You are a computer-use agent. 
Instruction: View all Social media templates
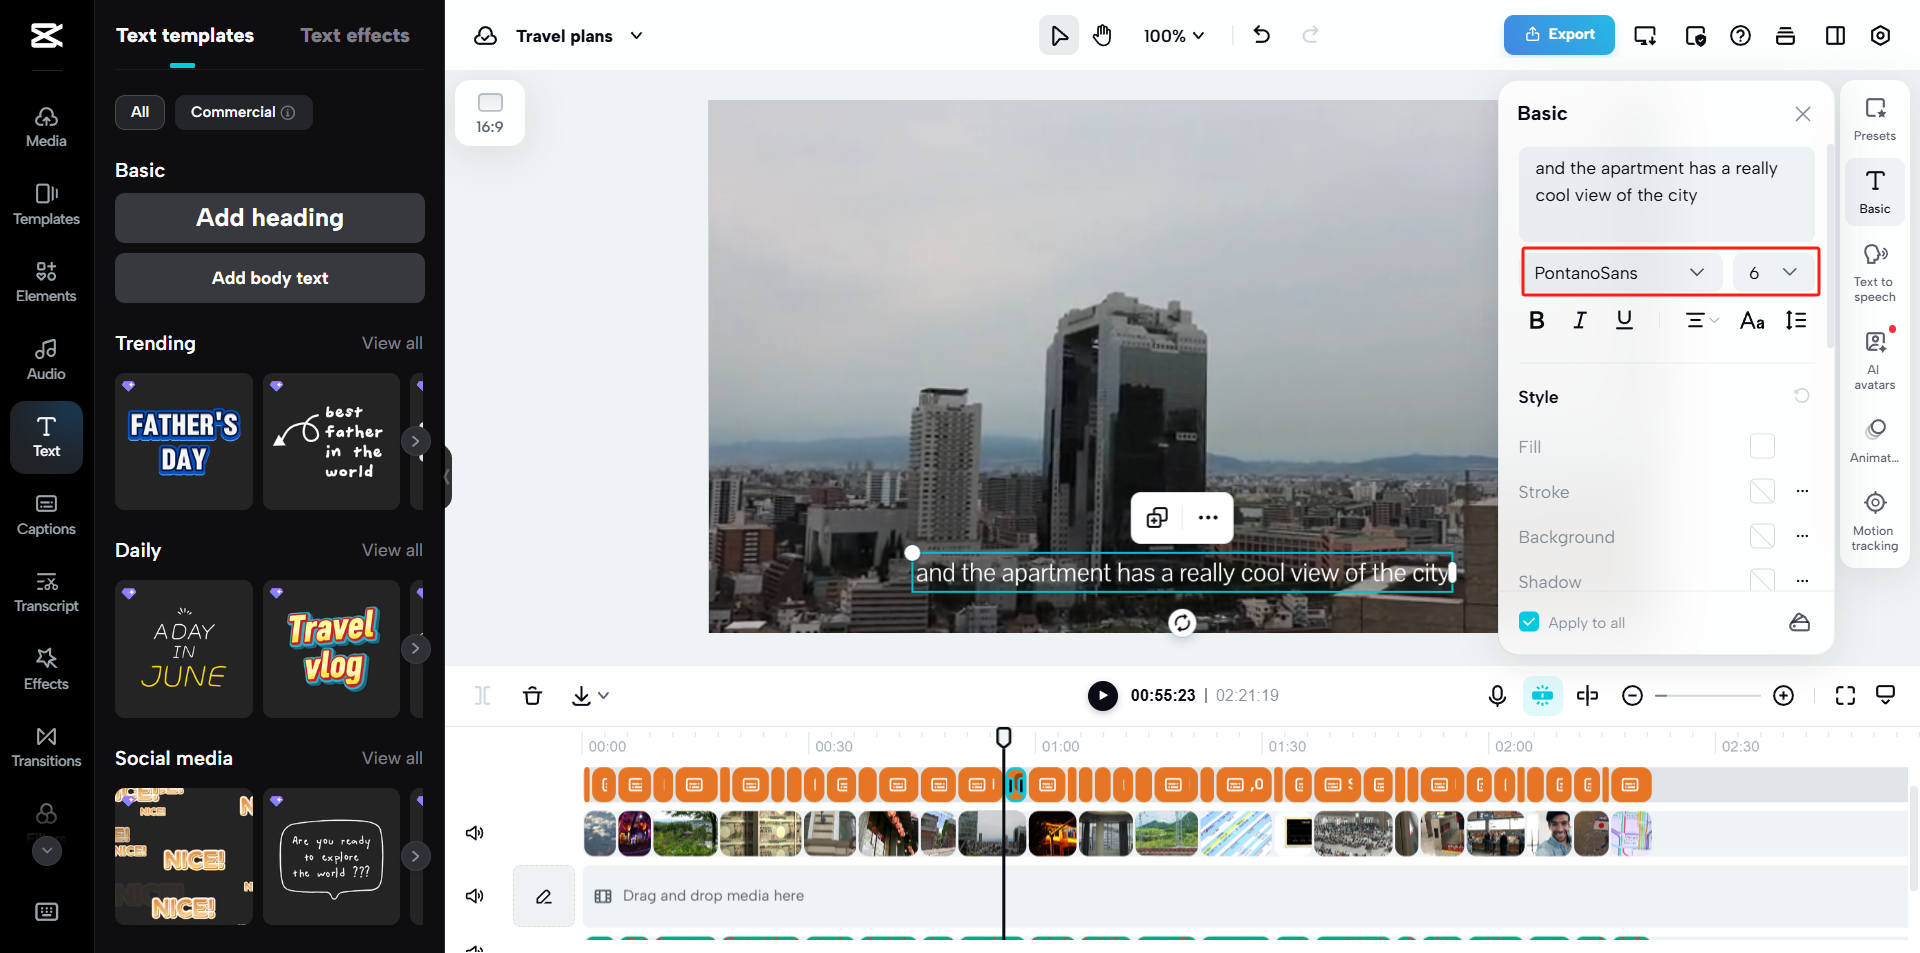click(392, 758)
